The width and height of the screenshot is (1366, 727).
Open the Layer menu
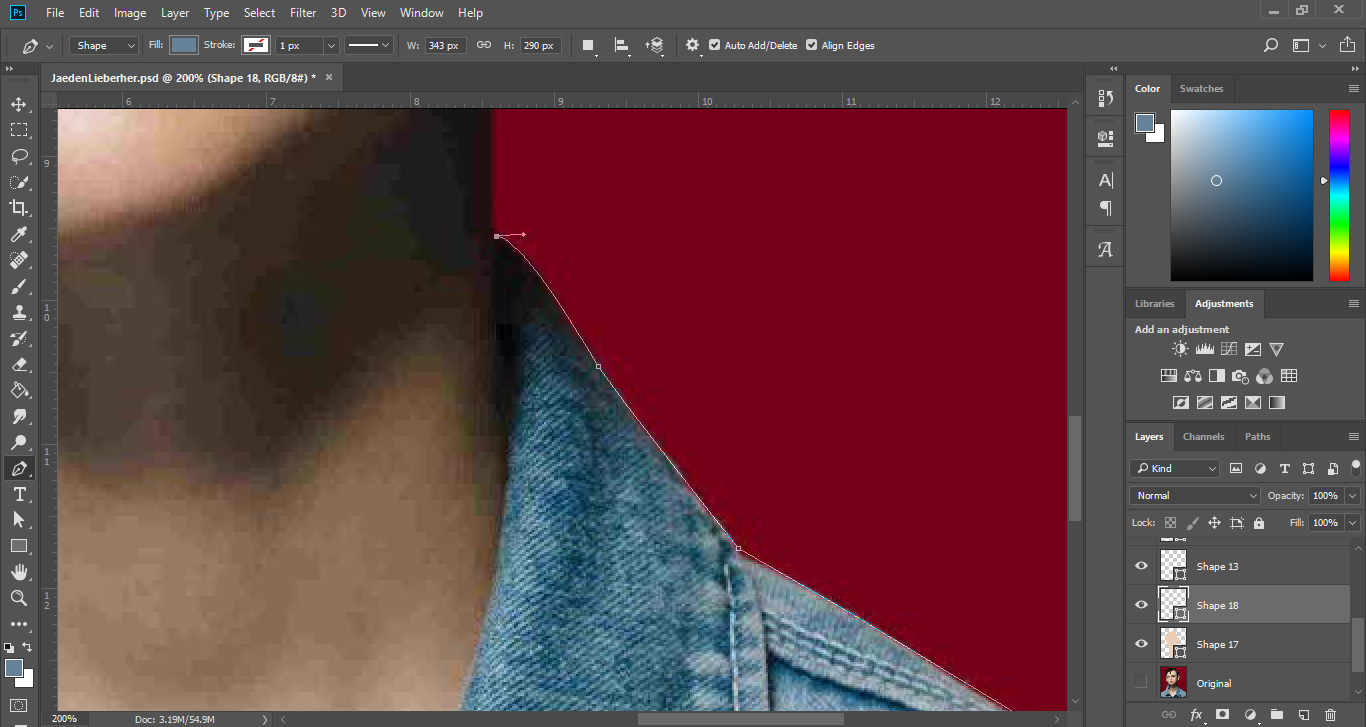click(175, 13)
